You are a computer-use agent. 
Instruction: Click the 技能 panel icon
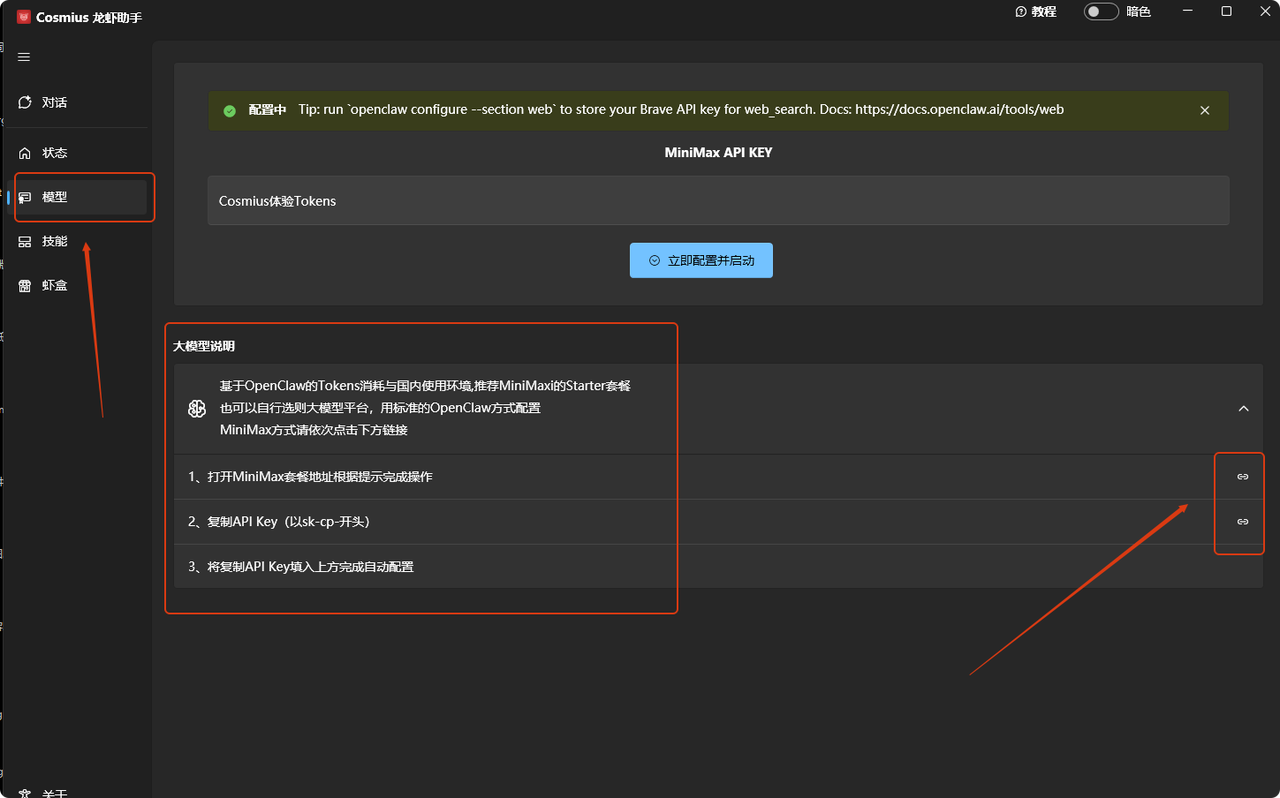point(25,241)
